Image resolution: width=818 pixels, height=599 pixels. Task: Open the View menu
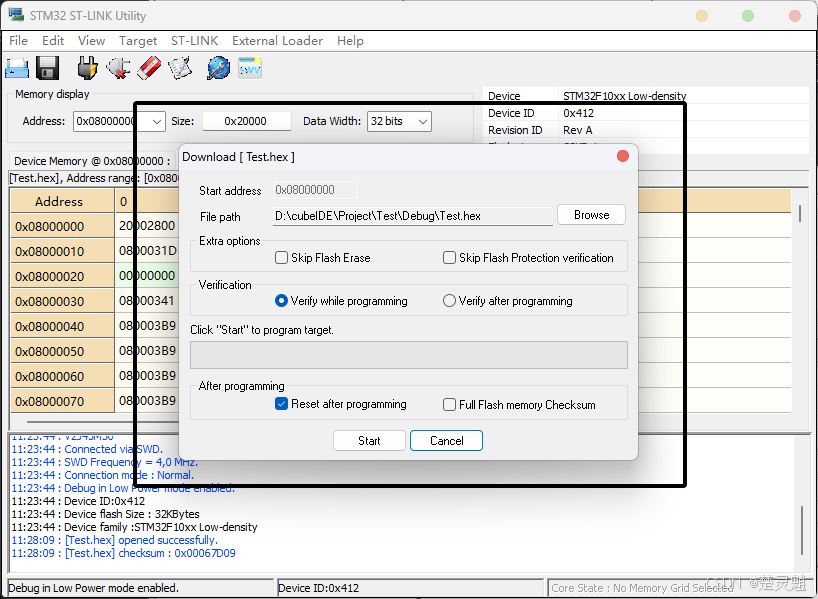(91, 41)
